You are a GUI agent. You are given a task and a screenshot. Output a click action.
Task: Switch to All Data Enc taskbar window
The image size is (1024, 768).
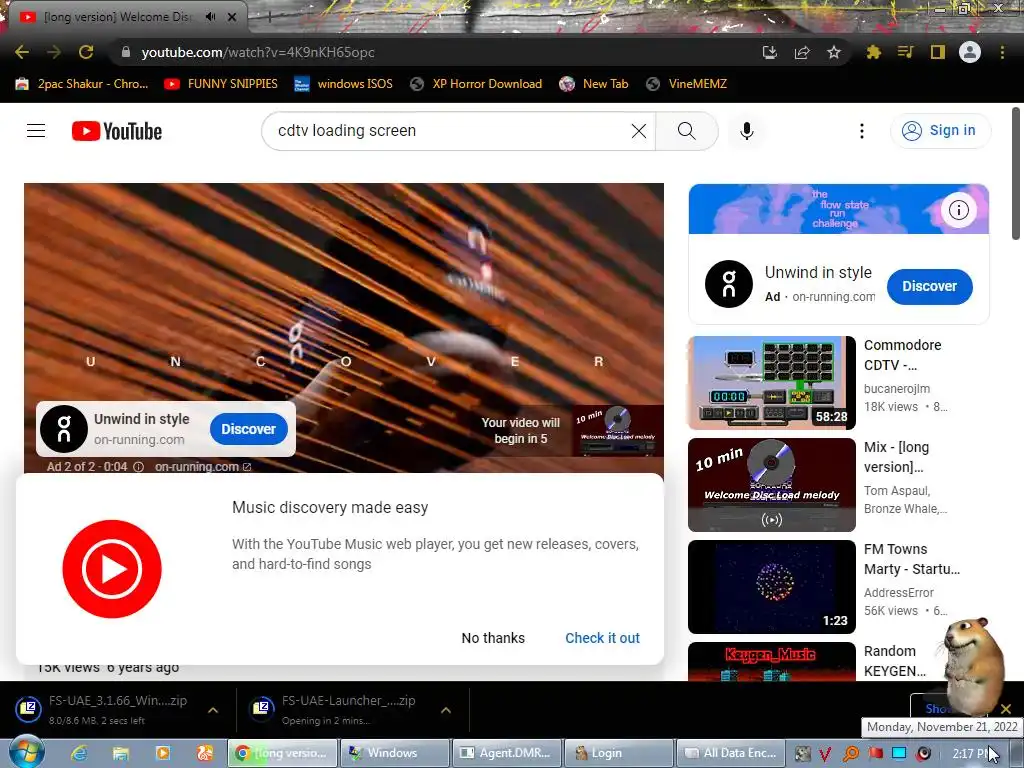point(730,753)
